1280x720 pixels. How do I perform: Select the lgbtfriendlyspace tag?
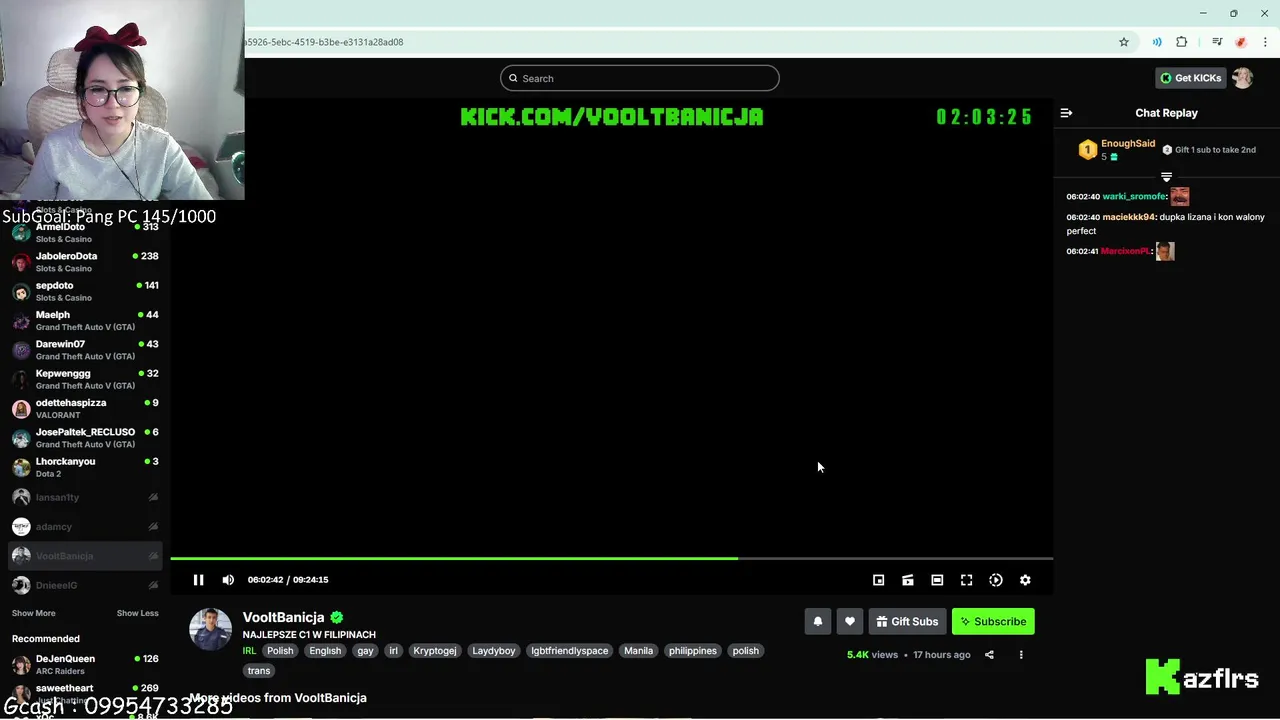pyautogui.click(x=569, y=651)
